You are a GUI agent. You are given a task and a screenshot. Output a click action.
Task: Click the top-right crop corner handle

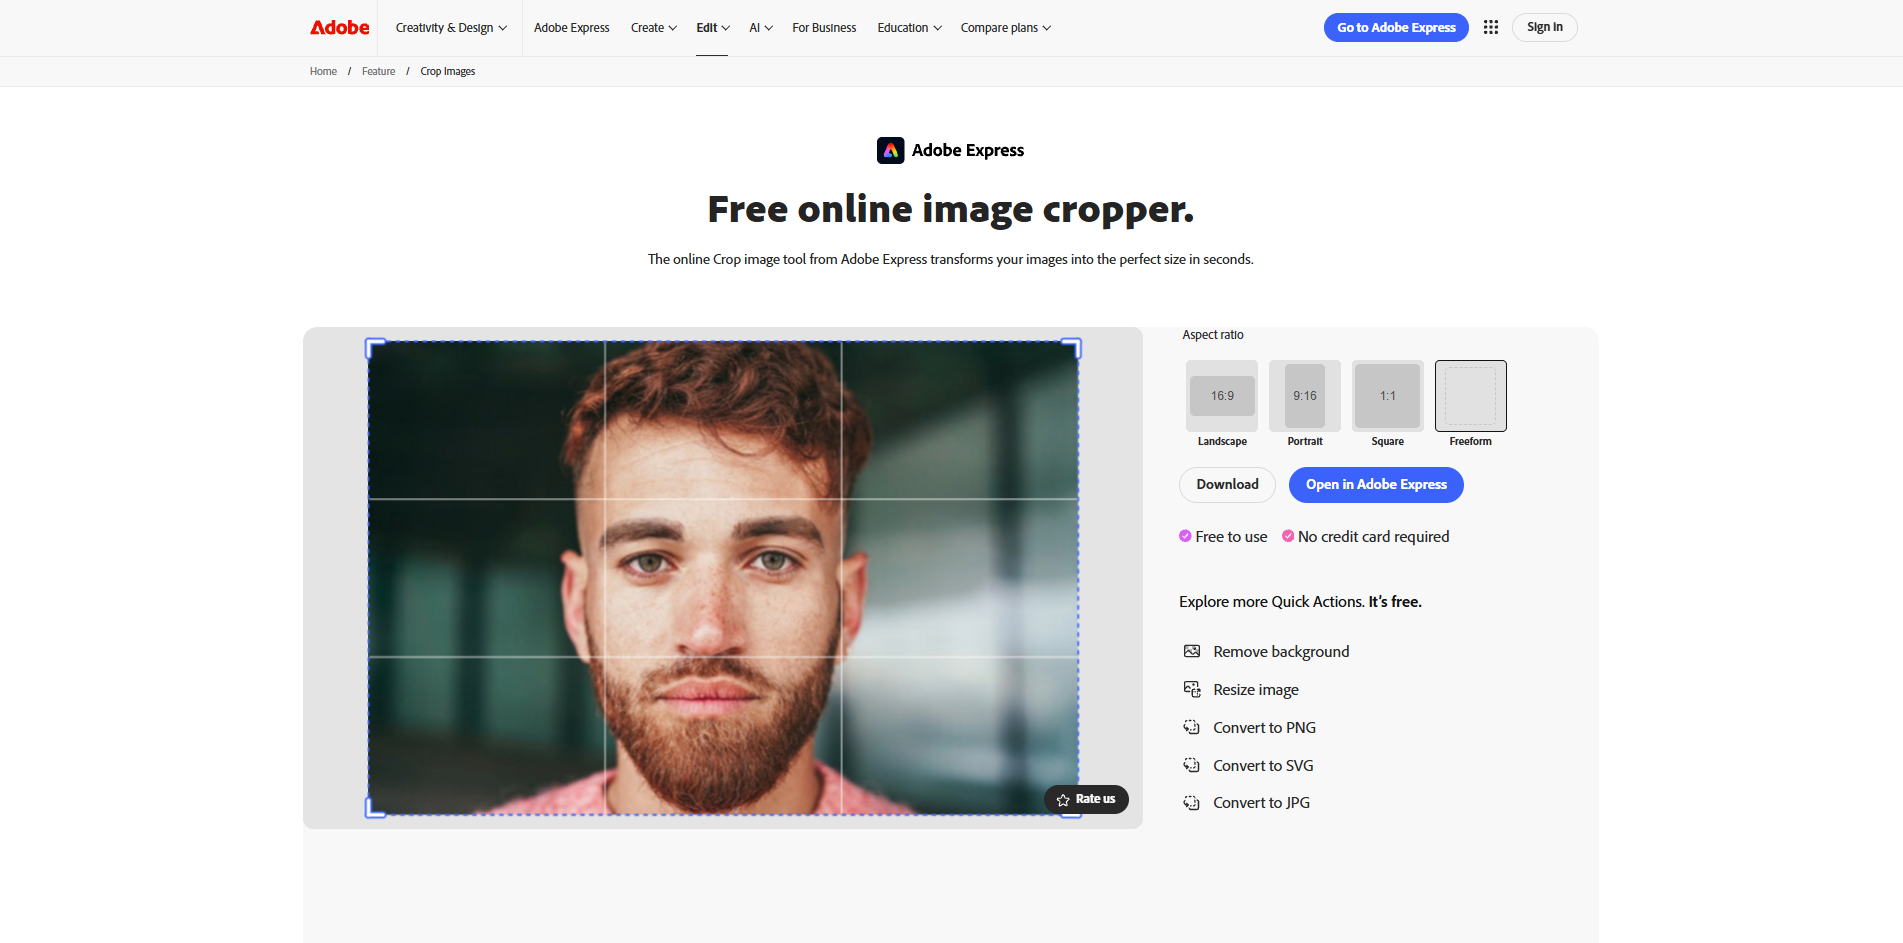pyautogui.click(x=1072, y=347)
